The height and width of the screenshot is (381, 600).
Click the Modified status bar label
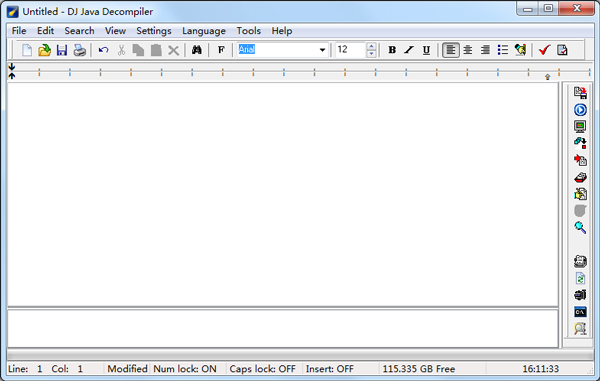pyautogui.click(x=127, y=369)
